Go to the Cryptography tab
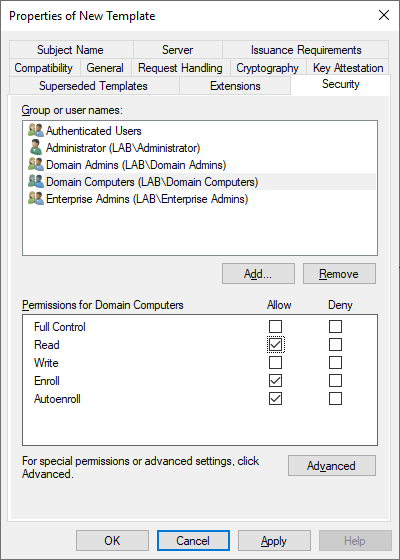The height and width of the screenshot is (560, 400). 268,68
